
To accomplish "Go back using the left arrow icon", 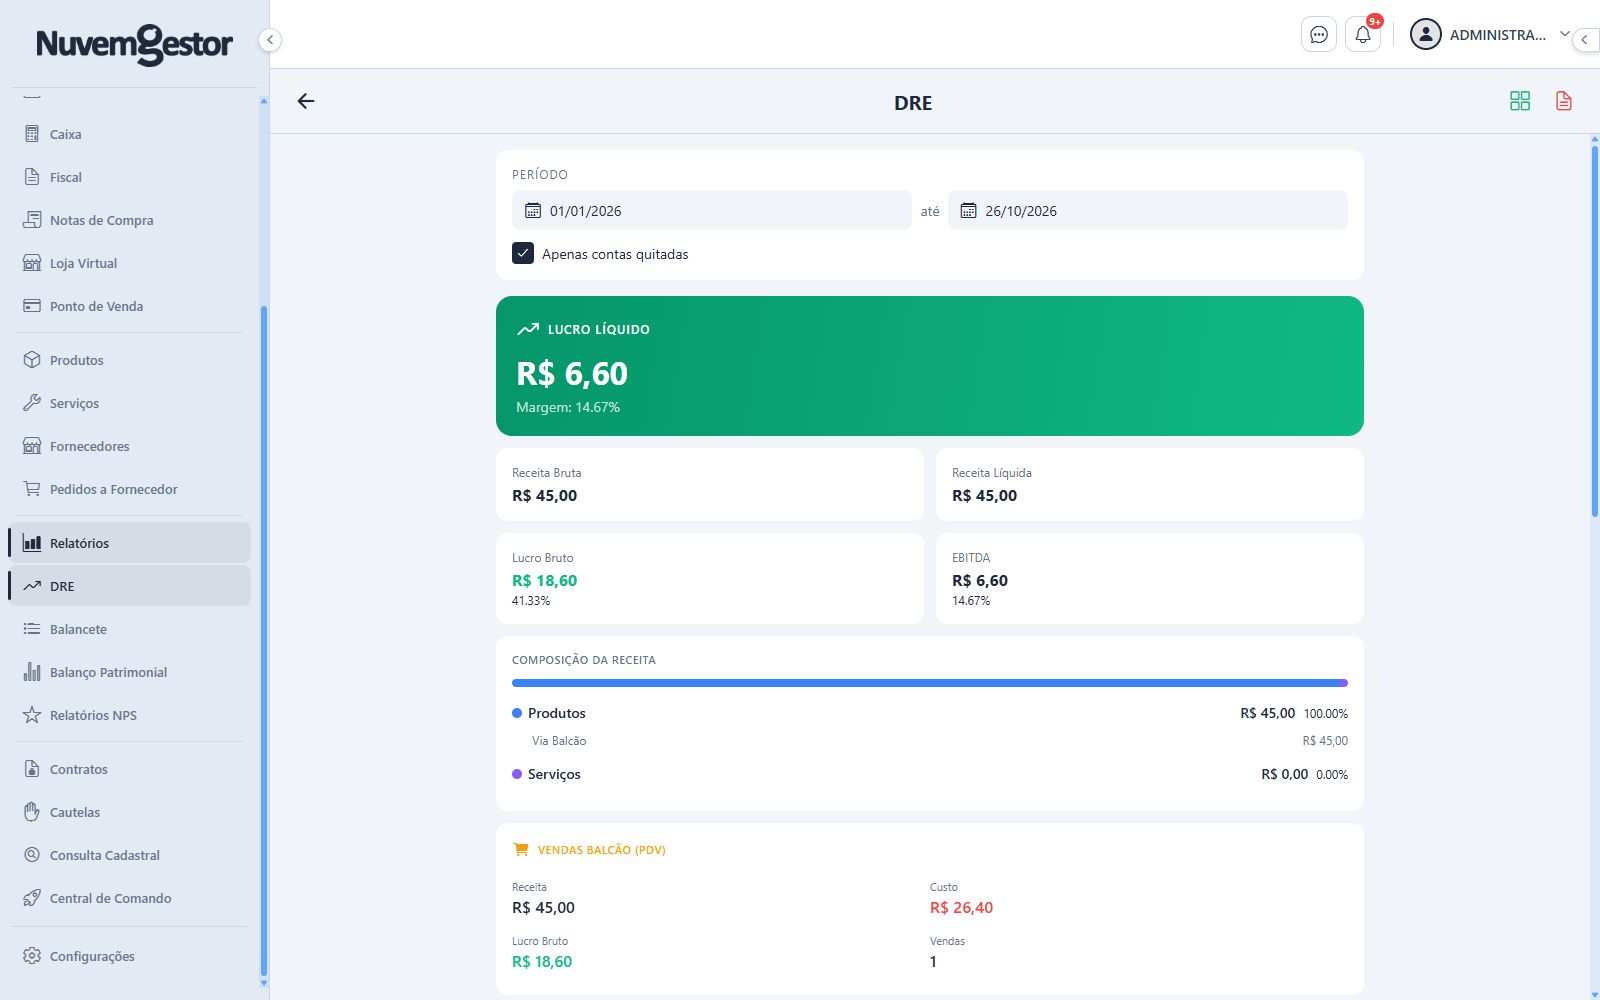I will tap(306, 101).
